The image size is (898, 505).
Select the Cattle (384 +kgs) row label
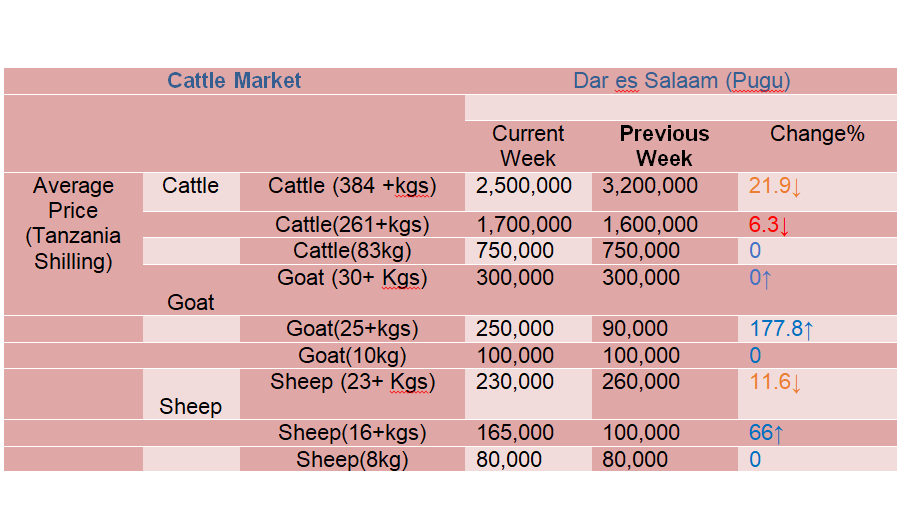click(352, 186)
